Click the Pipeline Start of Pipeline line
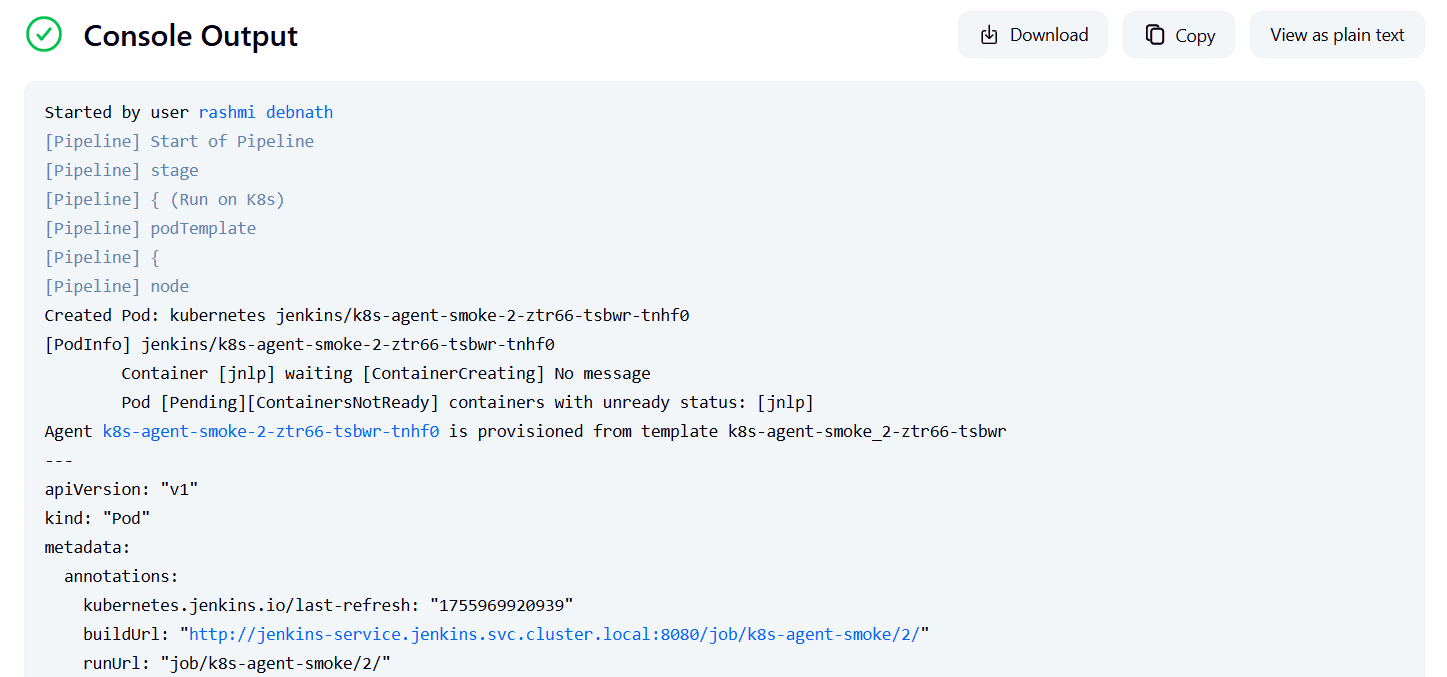The height and width of the screenshot is (677, 1447). (179, 140)
